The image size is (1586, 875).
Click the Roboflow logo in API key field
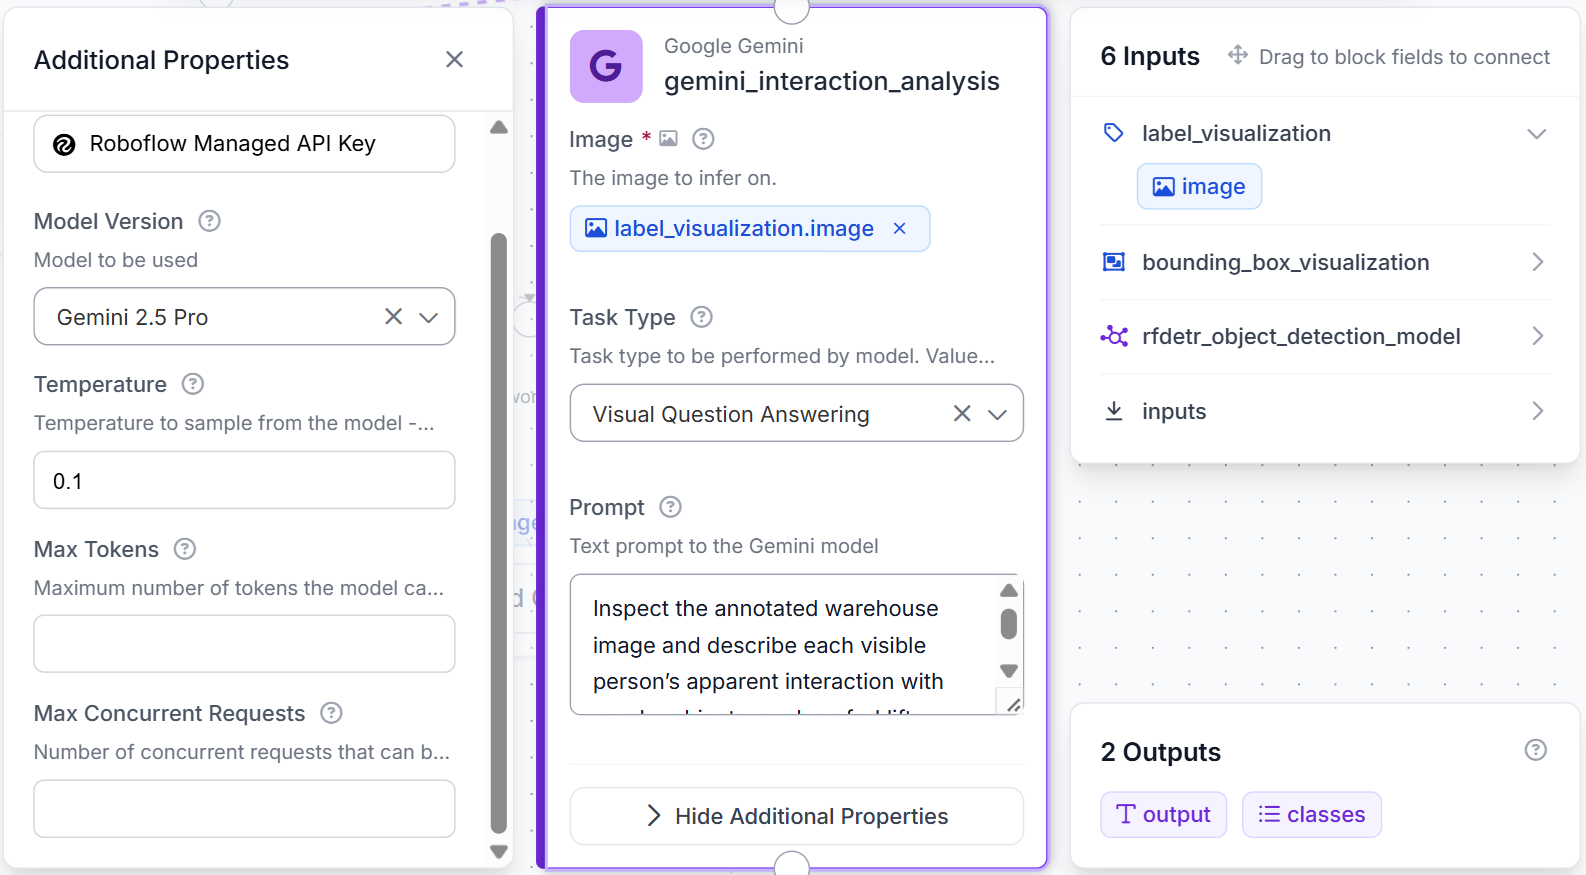tap(64, 144)
